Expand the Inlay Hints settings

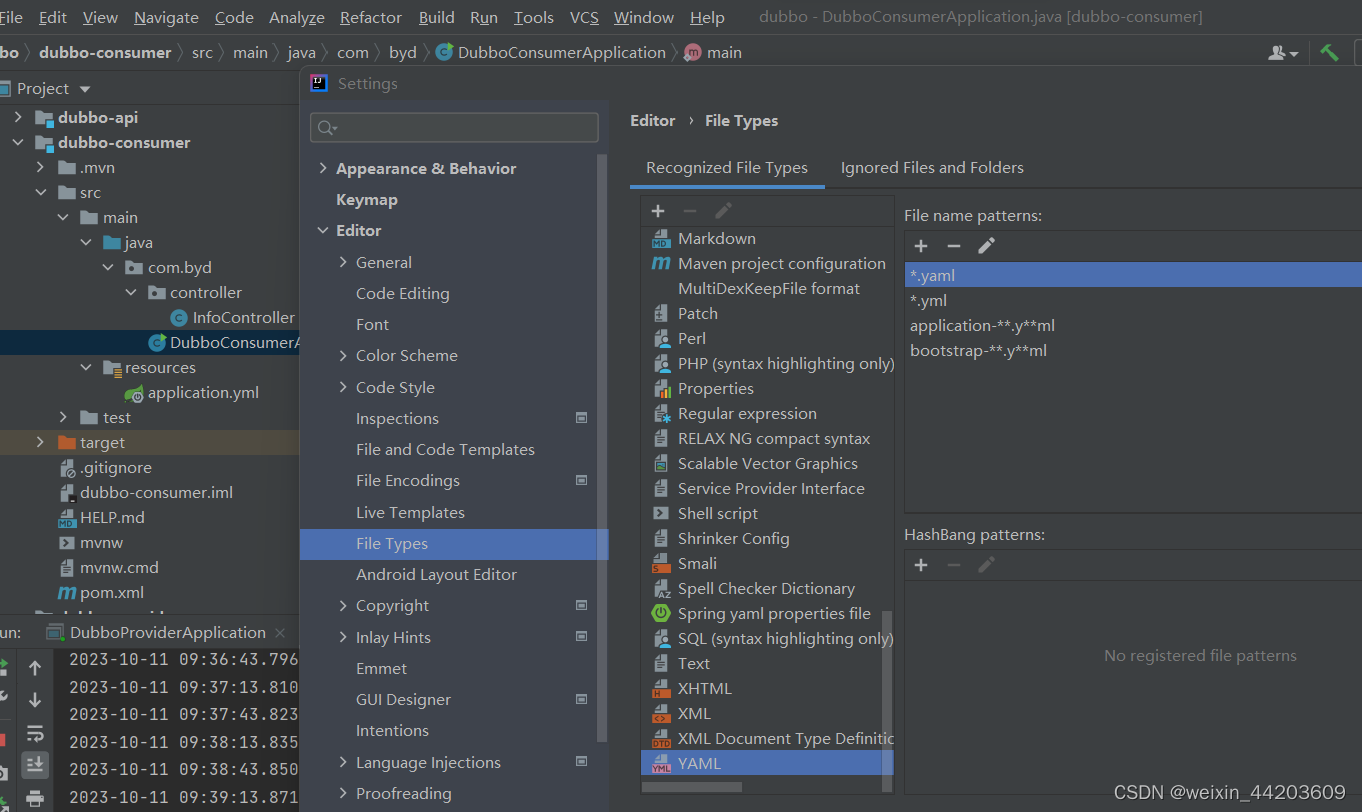tap(343, 637)
